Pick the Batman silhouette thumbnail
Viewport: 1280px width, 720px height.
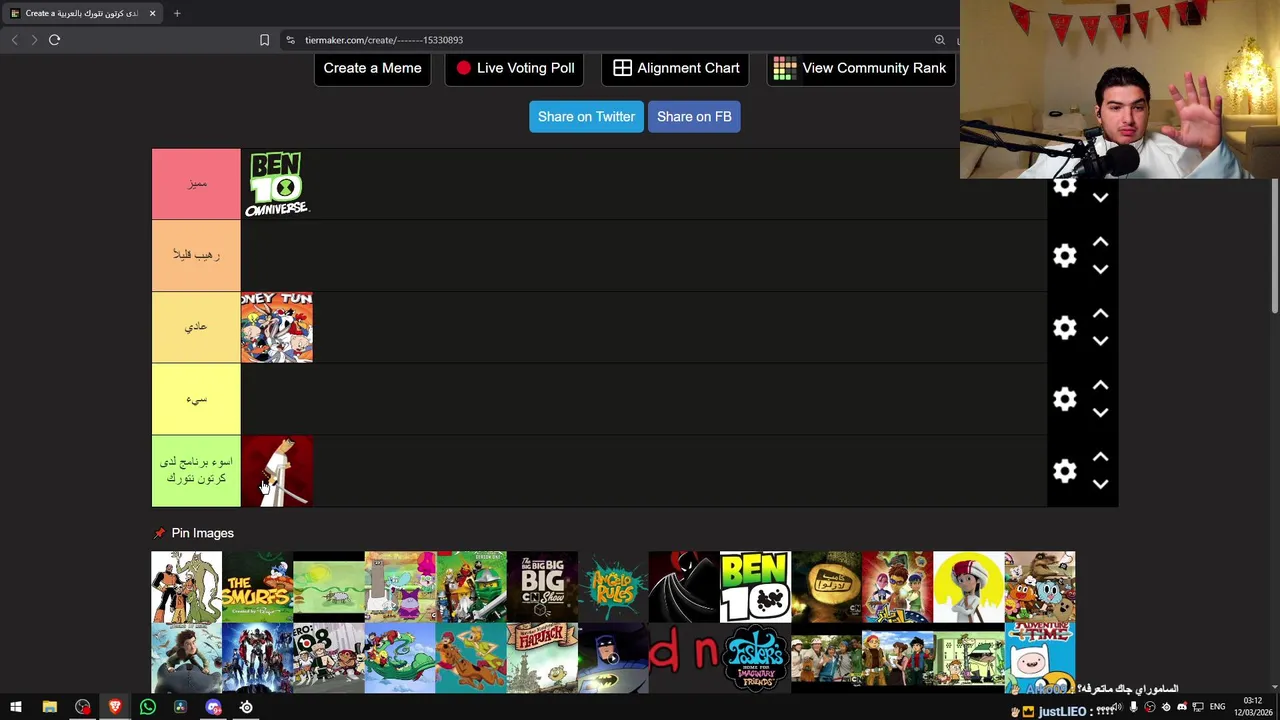click(x=684, y=587)
